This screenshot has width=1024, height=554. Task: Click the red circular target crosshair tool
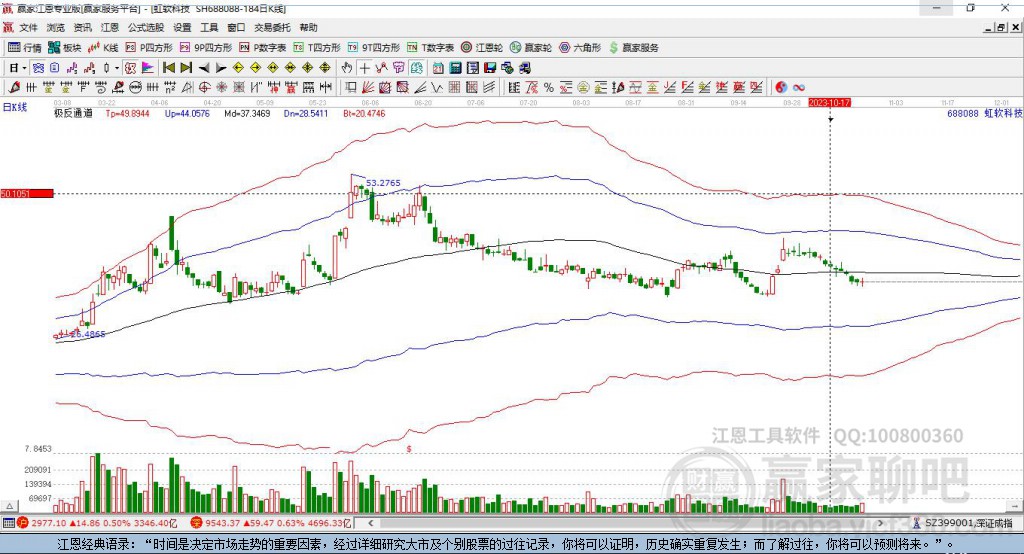coord(204,87)
